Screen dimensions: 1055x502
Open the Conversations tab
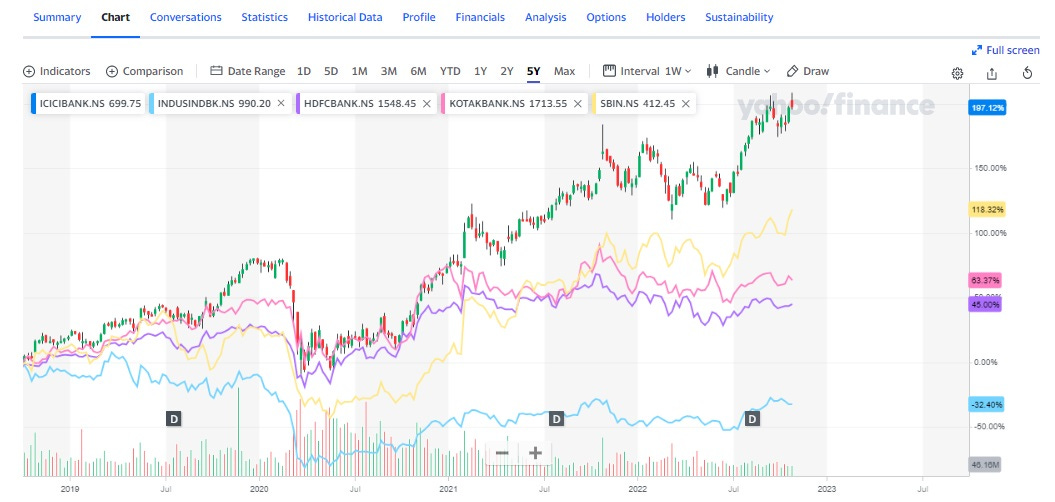click(186, 17)
